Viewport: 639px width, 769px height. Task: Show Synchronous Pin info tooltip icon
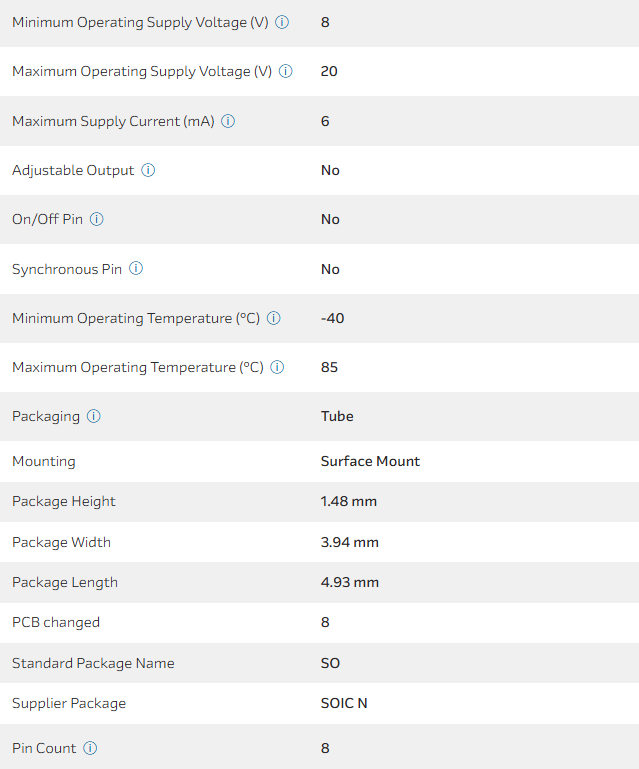(136, 269)
